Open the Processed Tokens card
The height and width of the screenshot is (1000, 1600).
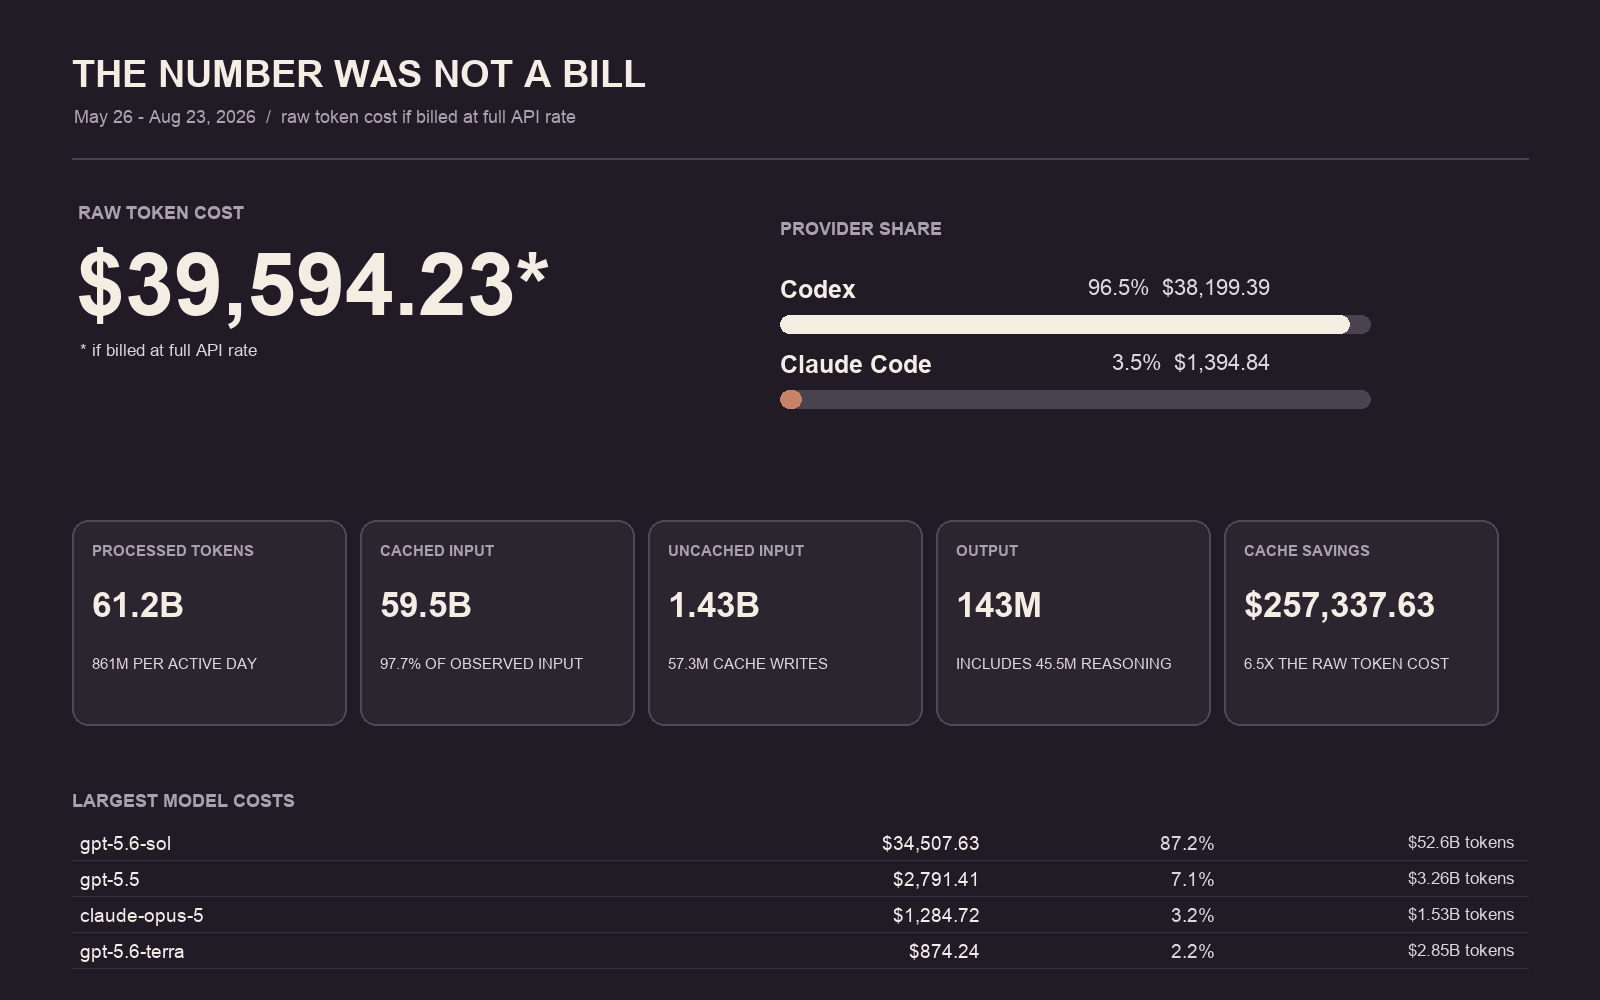tap(209, 623)
